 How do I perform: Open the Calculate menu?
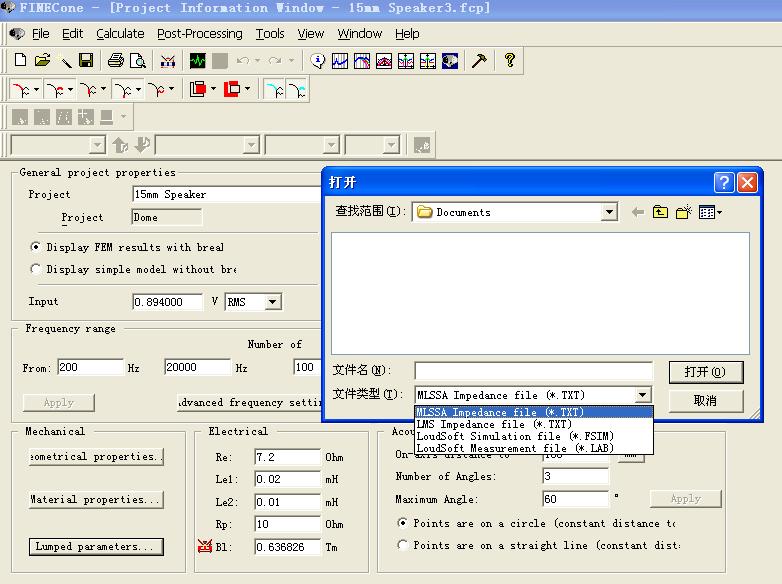(120, 33)
